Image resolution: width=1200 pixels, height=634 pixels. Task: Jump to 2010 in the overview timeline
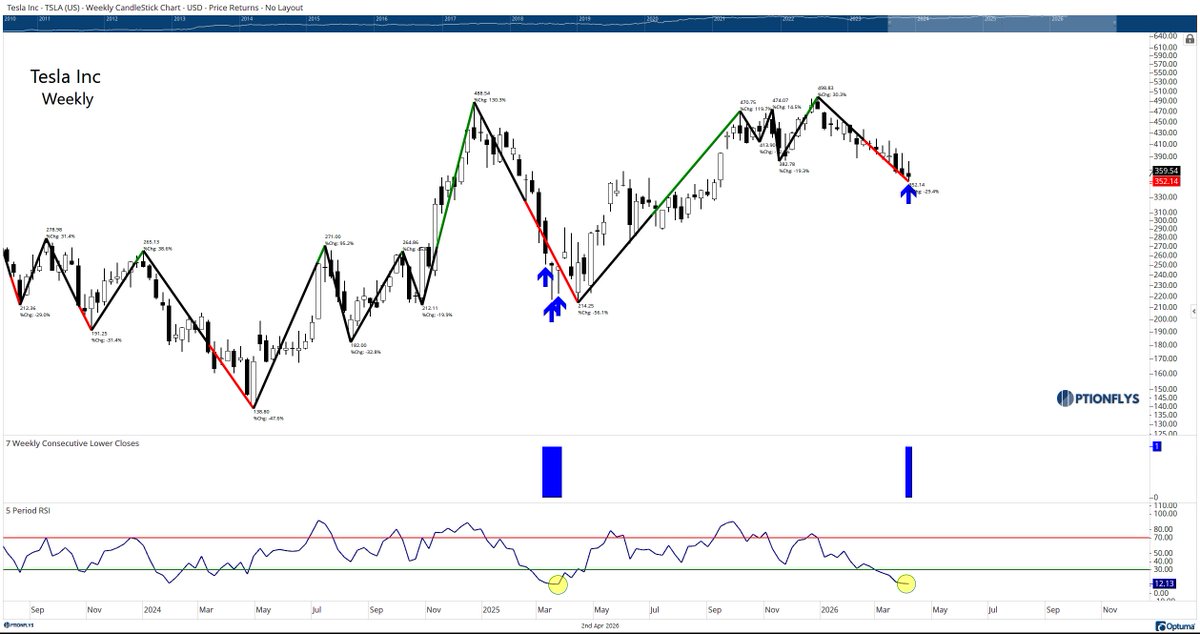pyautogui.click(x=10, y=19)
